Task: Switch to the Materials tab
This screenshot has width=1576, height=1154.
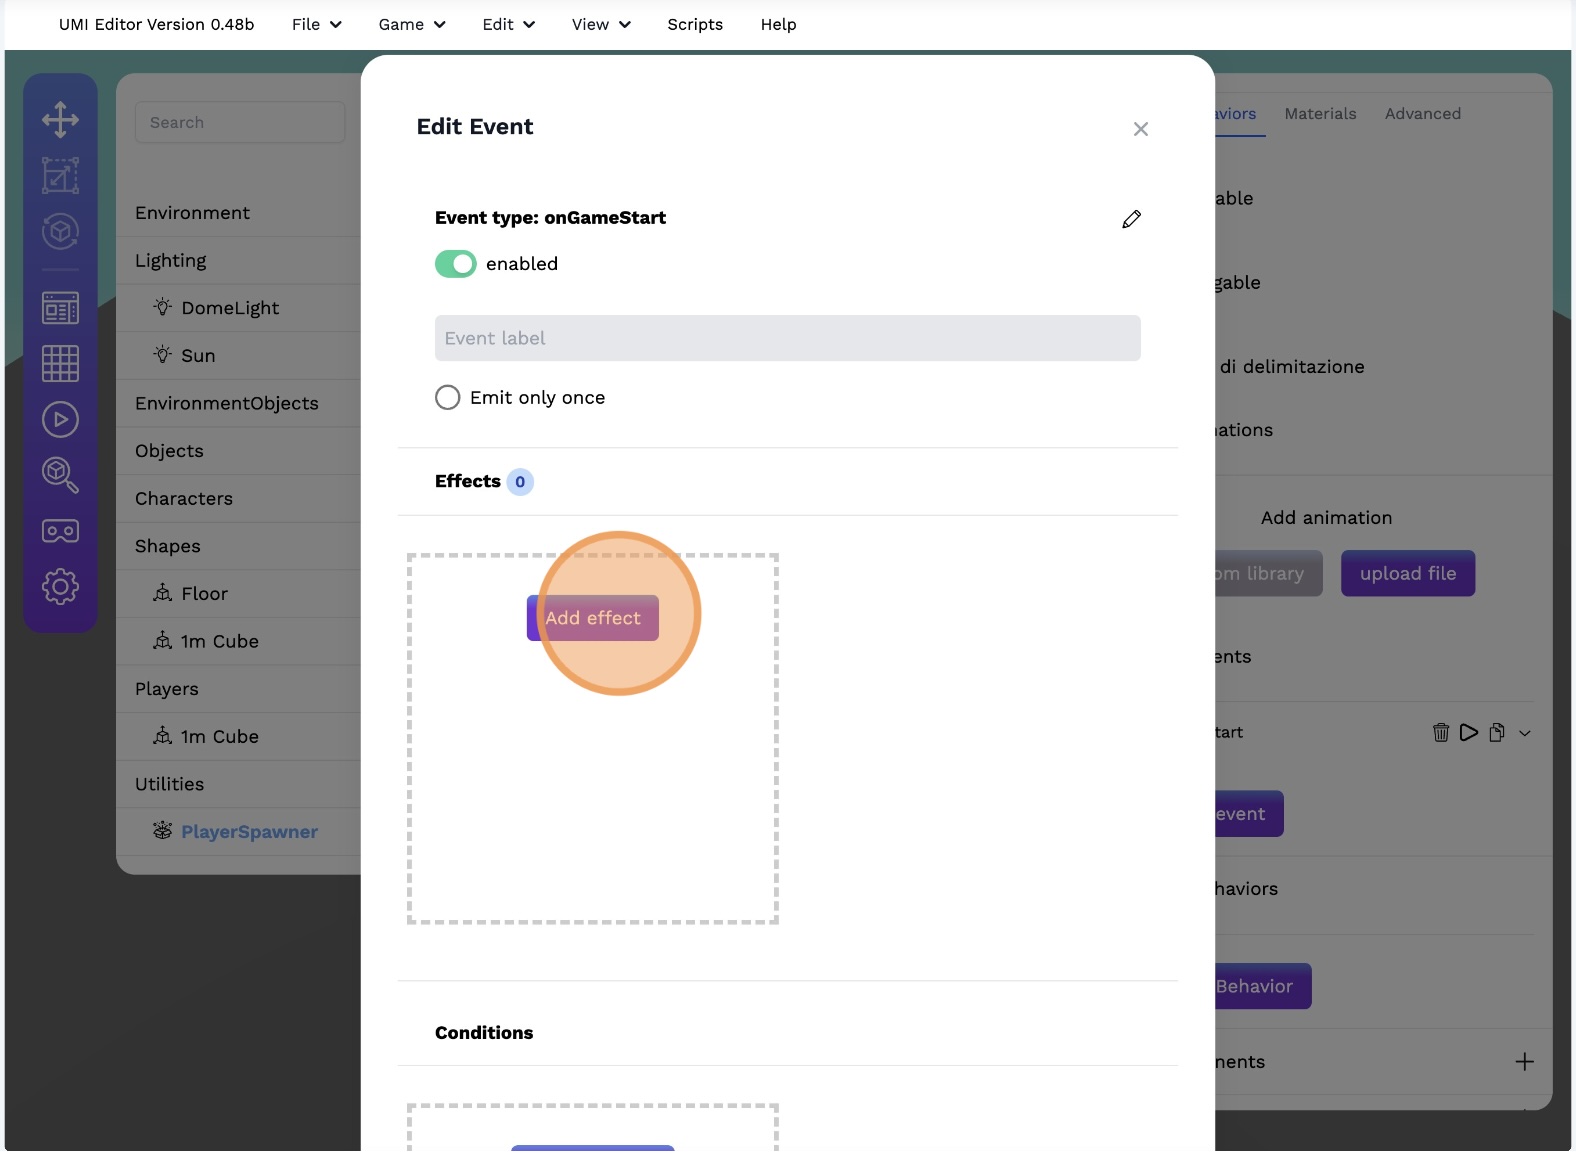Action: tap(1320, 114)
